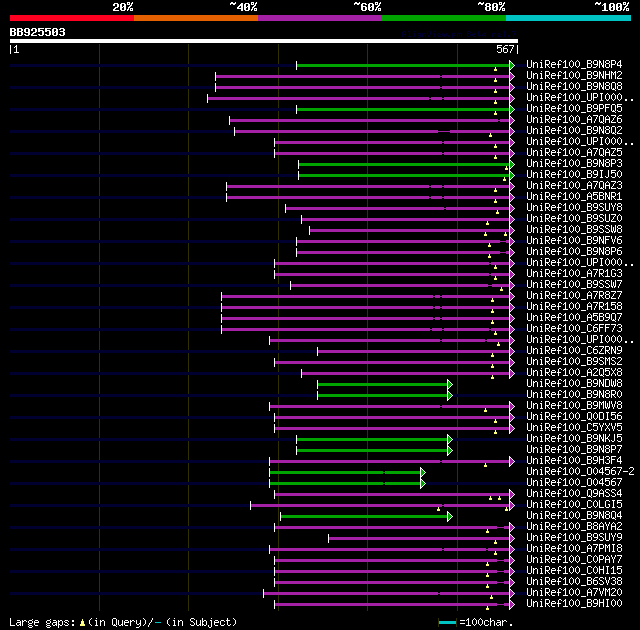
Task: Click the green ~80% legend segment
Action: tap(444, 18)
